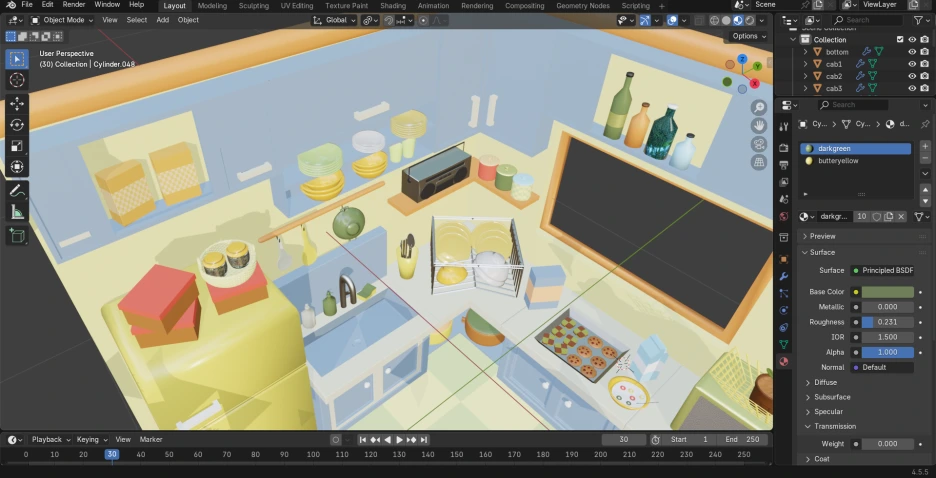936x478 pixels.
Task: Open the Render menu
Action: click(x=74, y=5)
